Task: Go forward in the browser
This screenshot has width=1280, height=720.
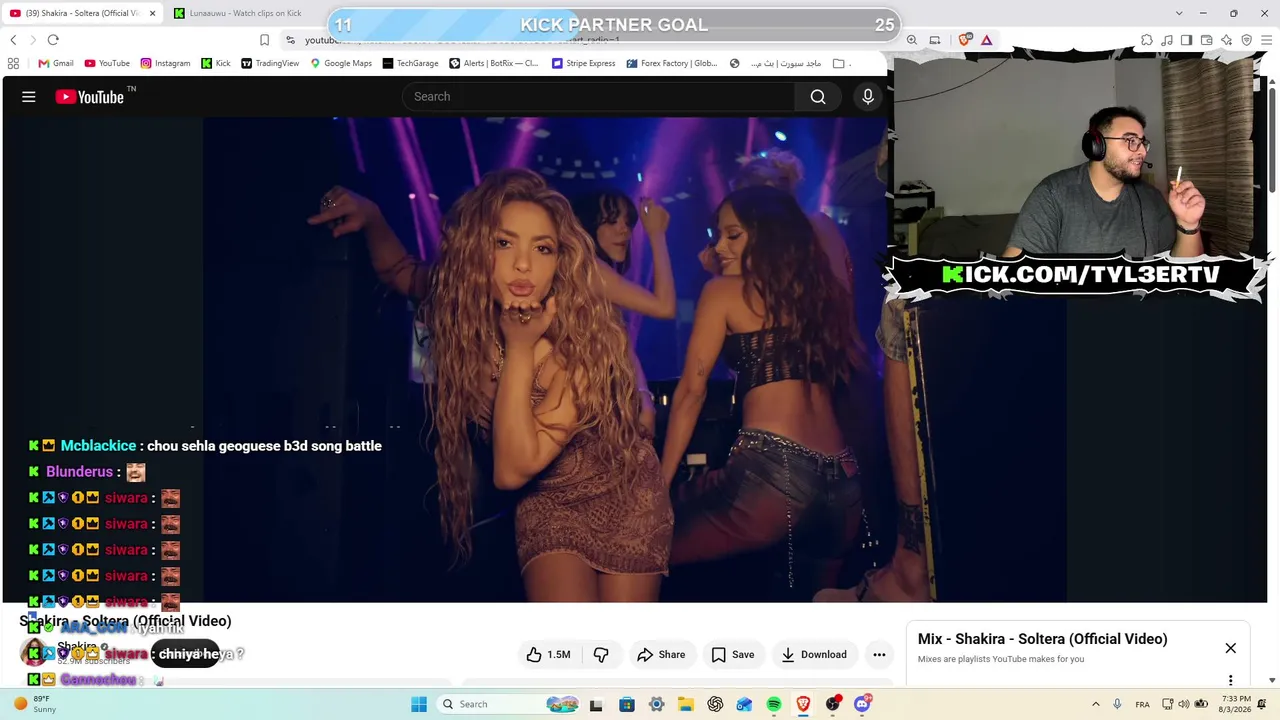Action: click(33, 40)
